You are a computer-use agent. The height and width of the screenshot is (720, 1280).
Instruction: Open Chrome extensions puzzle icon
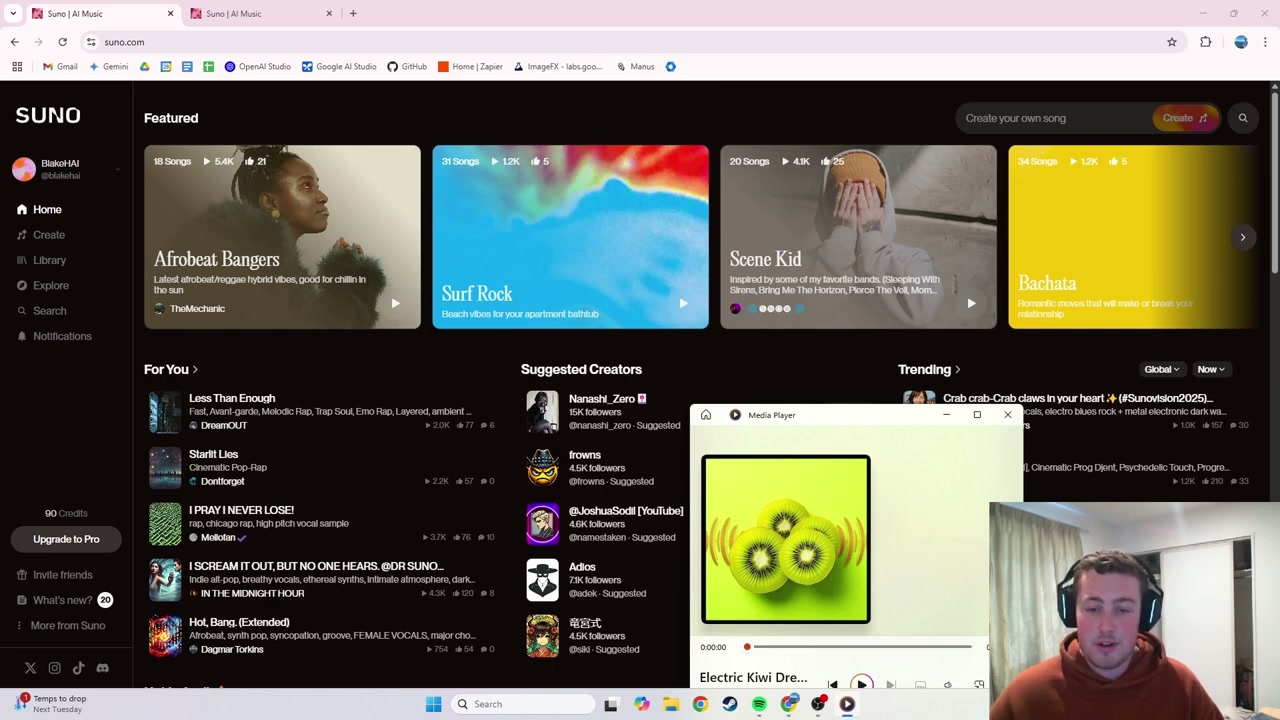(1205, 42)
